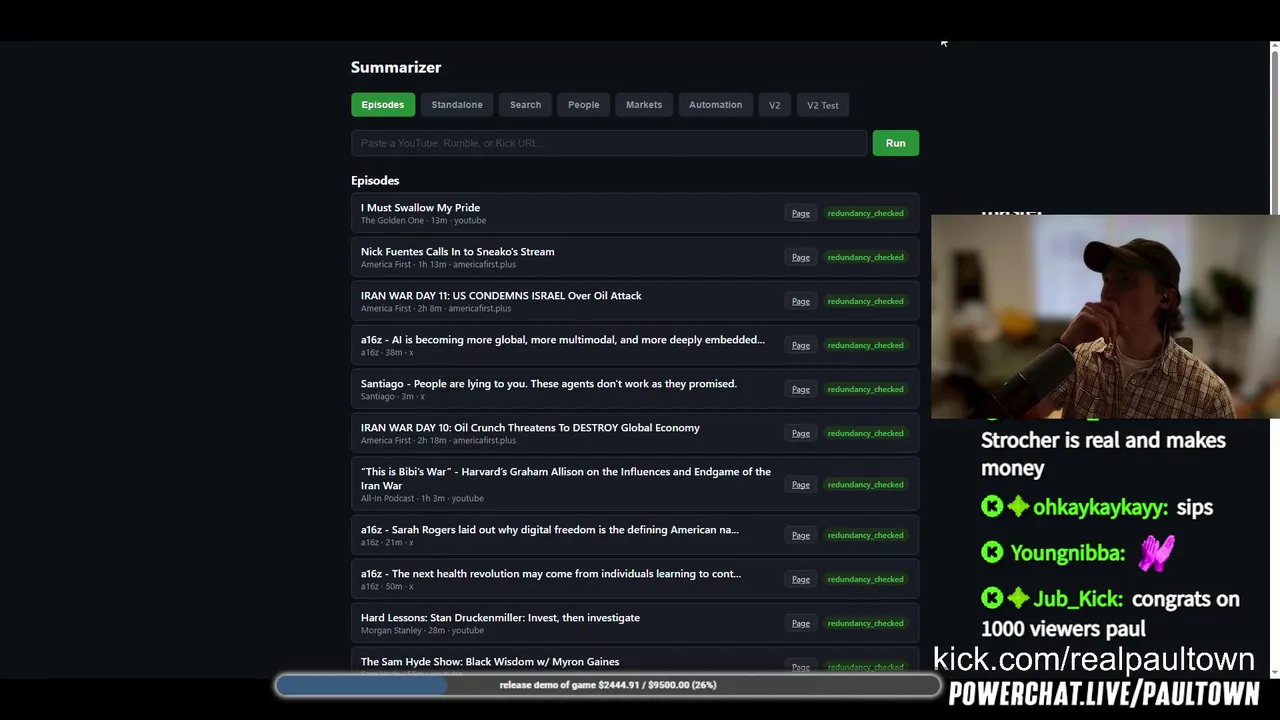This screenshot has height=720, width=1280.
Task: Select IRAN WAR DAY 11: US CONDEMNS ISRAEL title
Action: (501, 296)
